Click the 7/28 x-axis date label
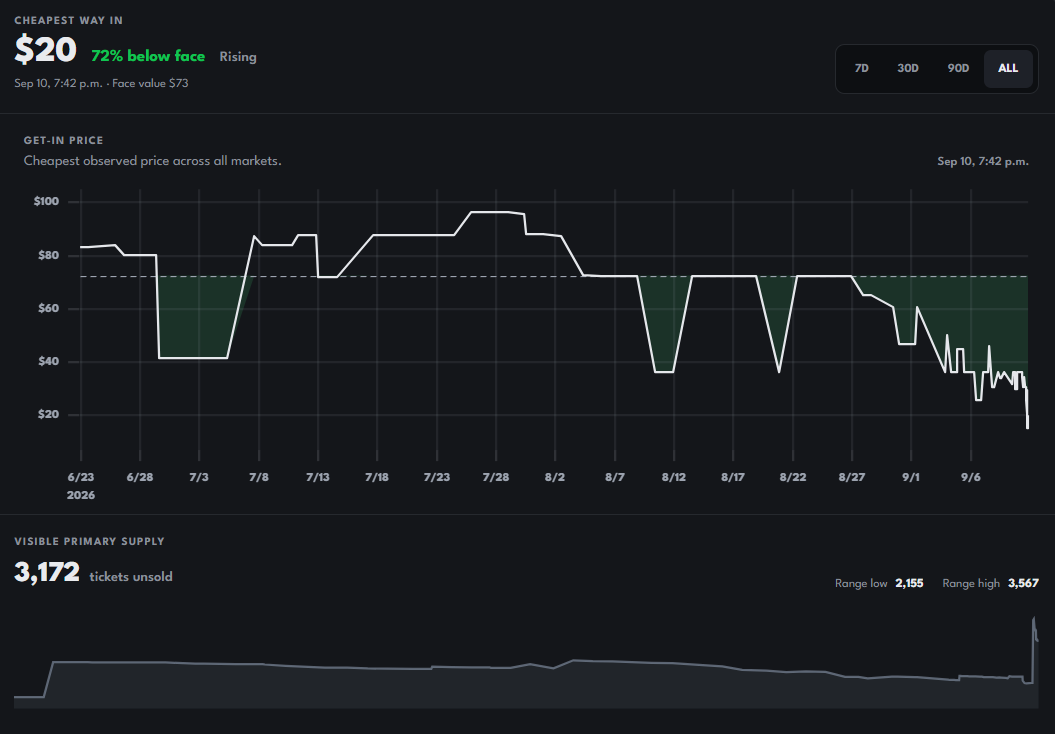1055x734 pixels. point(496,477)
